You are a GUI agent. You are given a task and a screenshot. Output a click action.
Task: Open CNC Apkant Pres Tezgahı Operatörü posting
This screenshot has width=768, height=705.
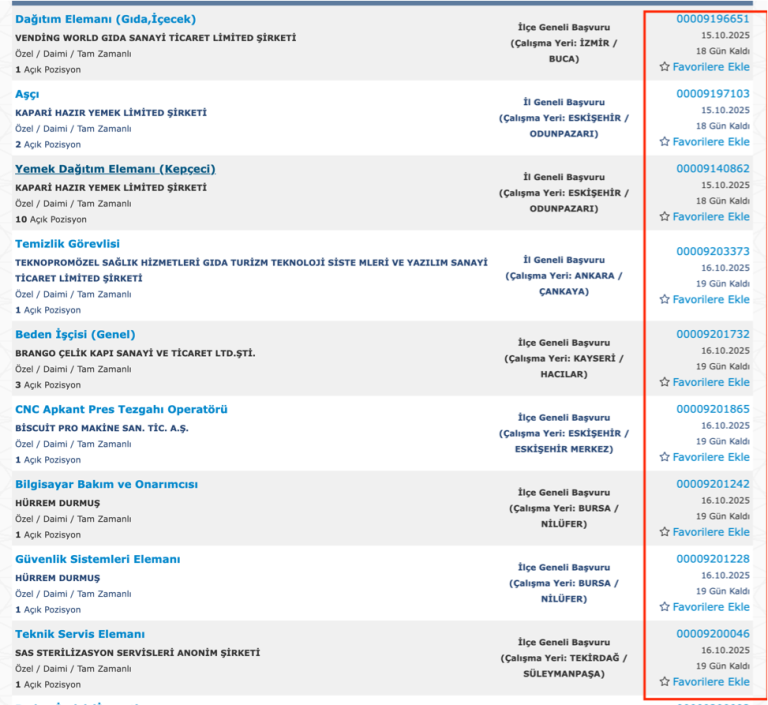tap(121, 410)
